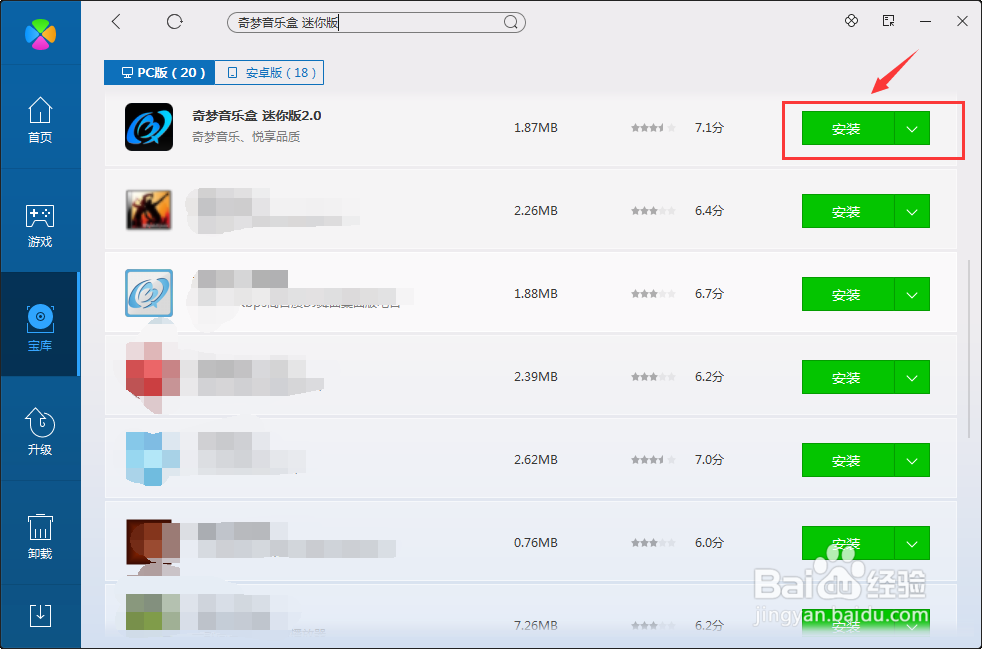This screenshot has width=982, height=649.
Task: Click the app icon in 1.88MB row
Action: 149,293
